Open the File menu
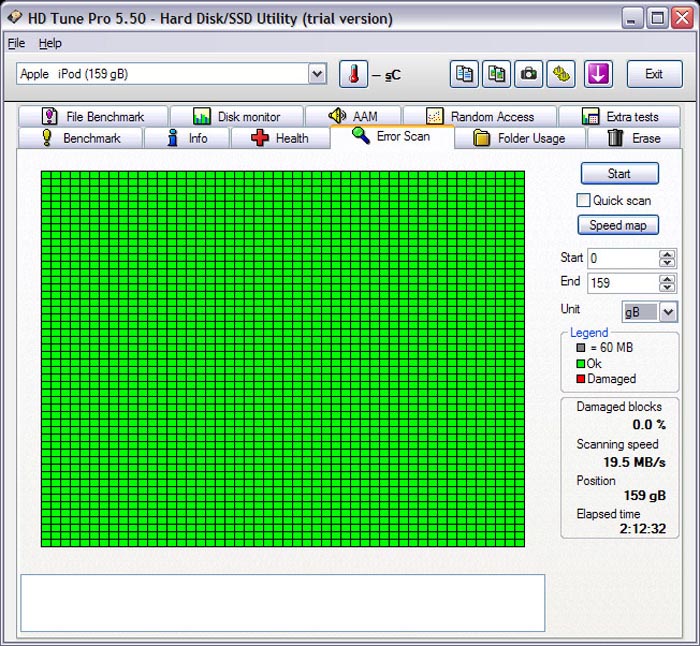 pyautogui.click(x=16, y=43)
